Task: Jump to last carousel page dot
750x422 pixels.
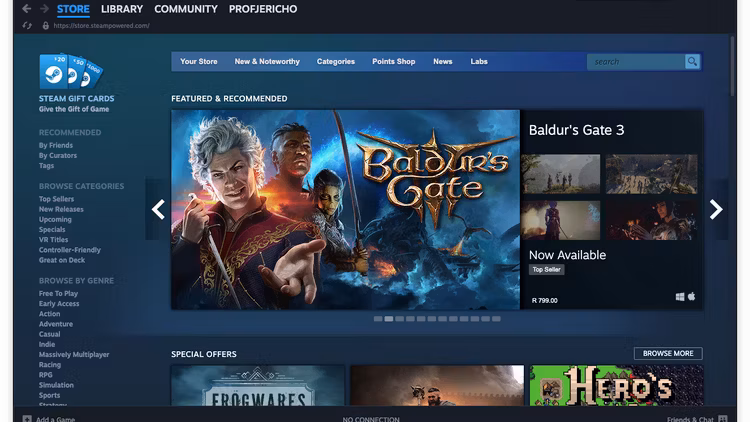Action: (496, 319)
